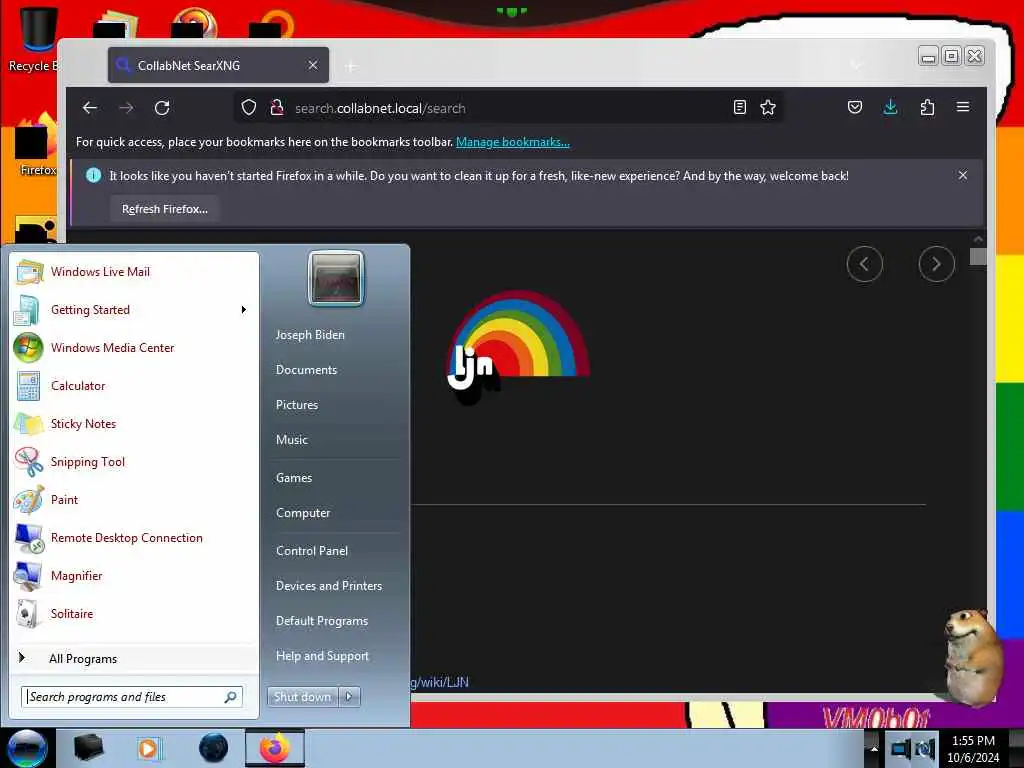Image resolution: width=1024 pixels, height=768 pixels.
Task: Select the CollabNet SearXNG tab
Action: pos(218,65)
